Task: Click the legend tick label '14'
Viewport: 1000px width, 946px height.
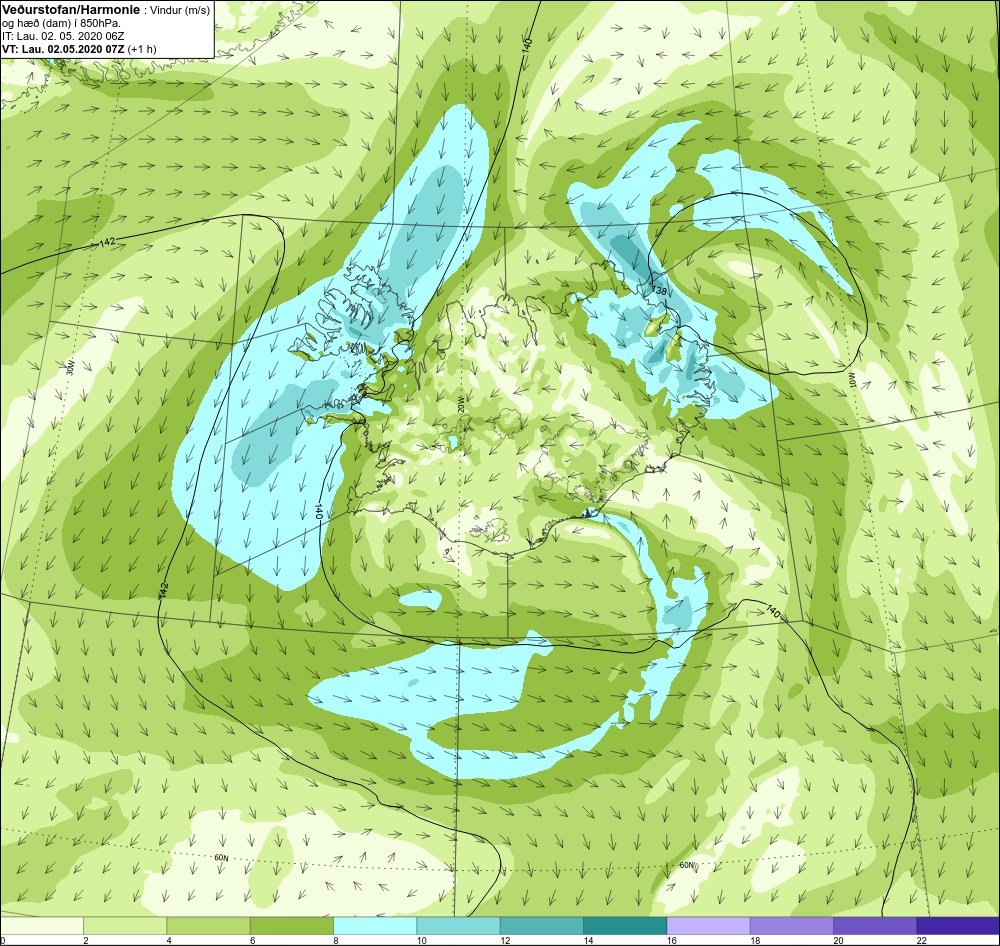Action: (588, 940)
